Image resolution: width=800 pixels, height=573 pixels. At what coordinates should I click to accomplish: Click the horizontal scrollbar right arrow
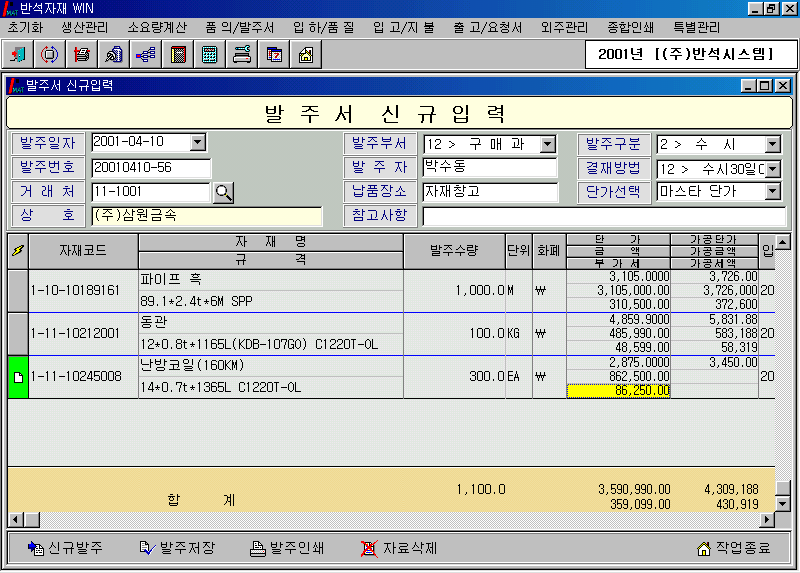[767, 520]
